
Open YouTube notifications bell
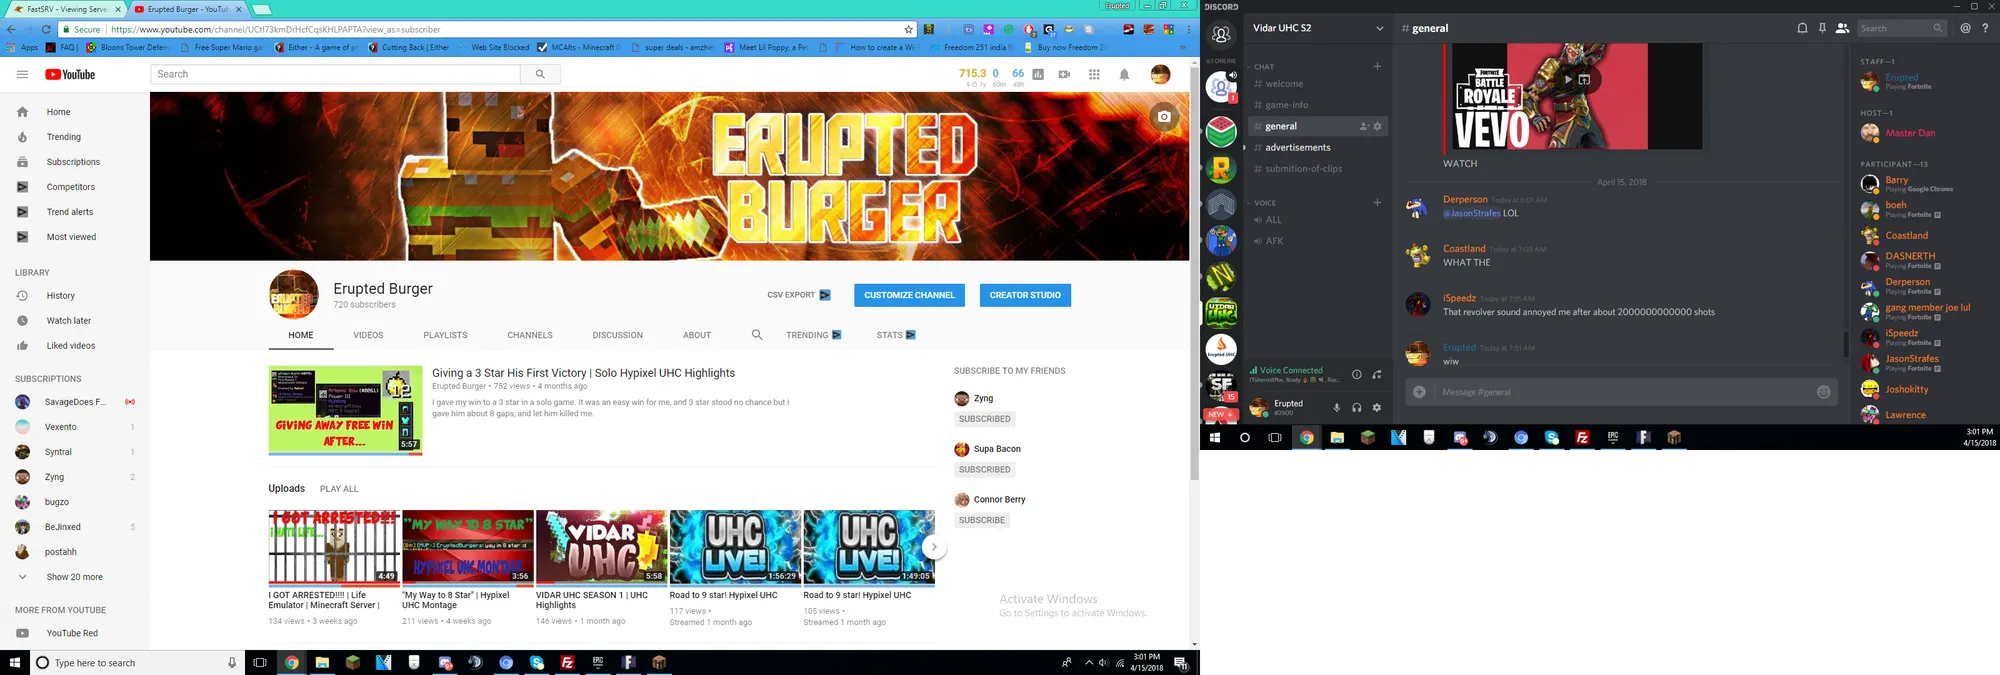[1124, 74]
